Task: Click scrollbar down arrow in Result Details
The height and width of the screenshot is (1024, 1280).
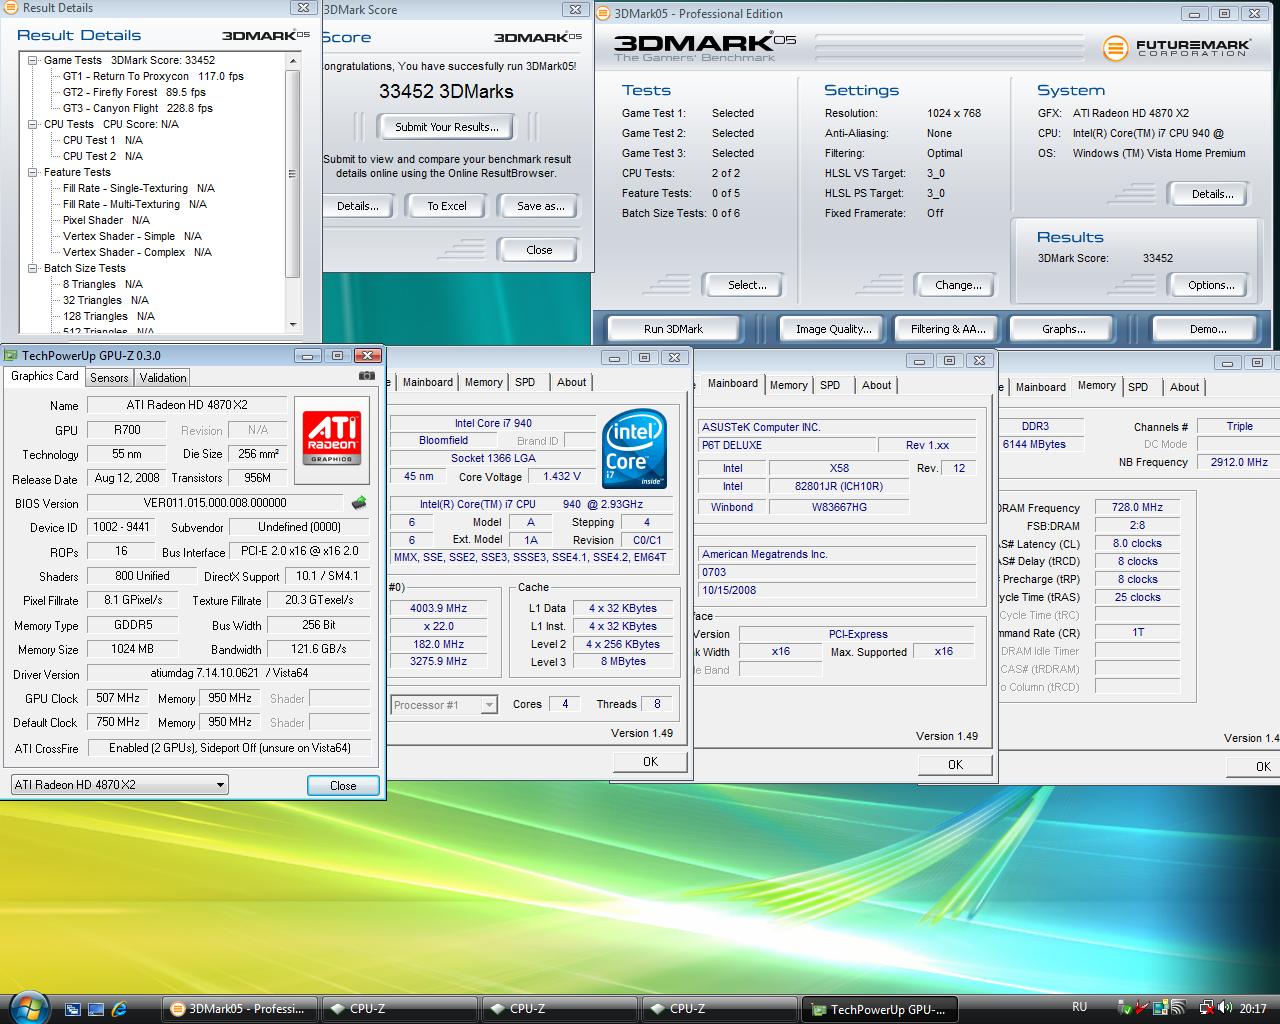Action: (293, 324)
